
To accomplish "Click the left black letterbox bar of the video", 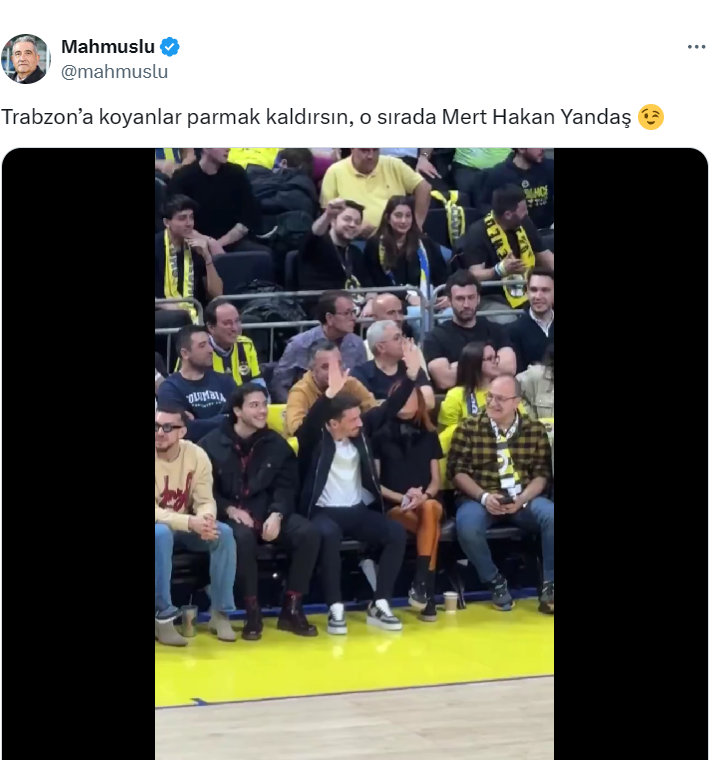I will point(79,454).
